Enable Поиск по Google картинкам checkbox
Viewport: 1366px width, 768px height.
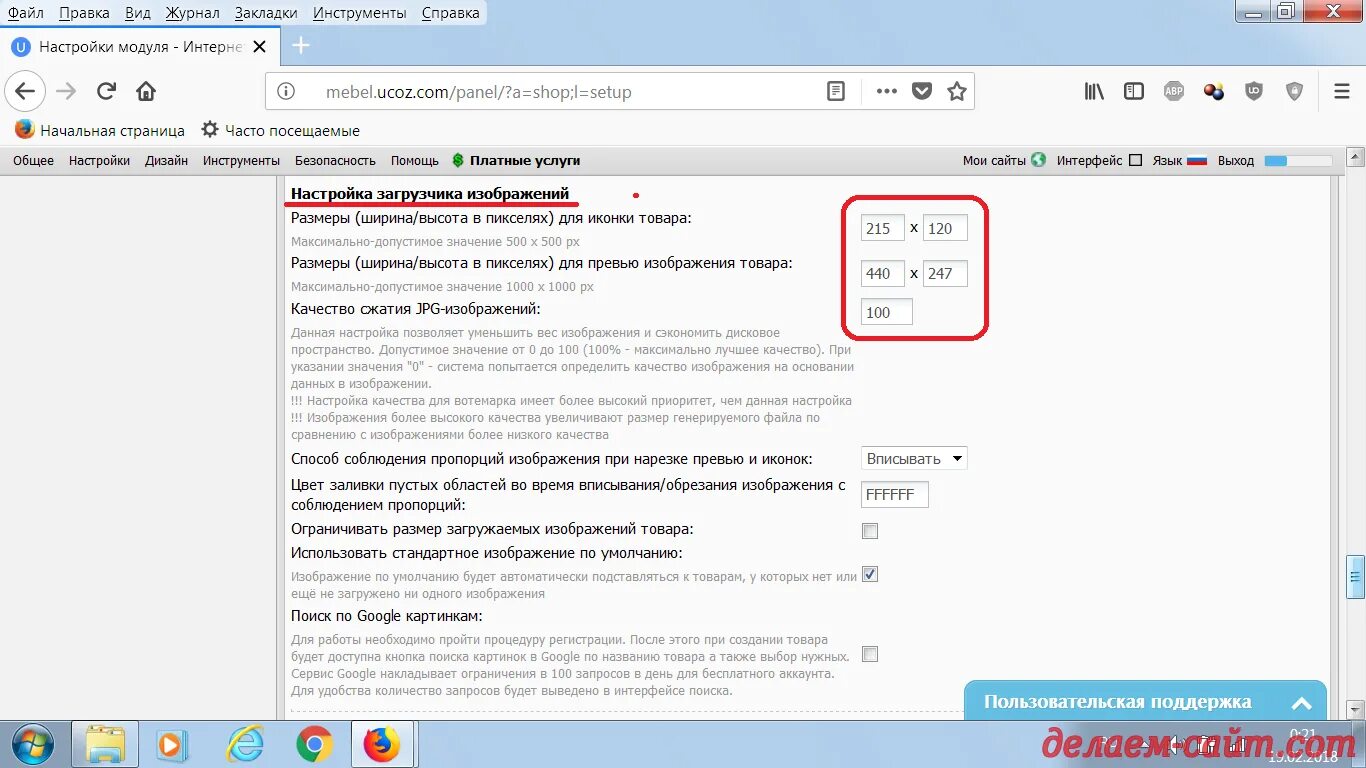click(x=870, y=655)
